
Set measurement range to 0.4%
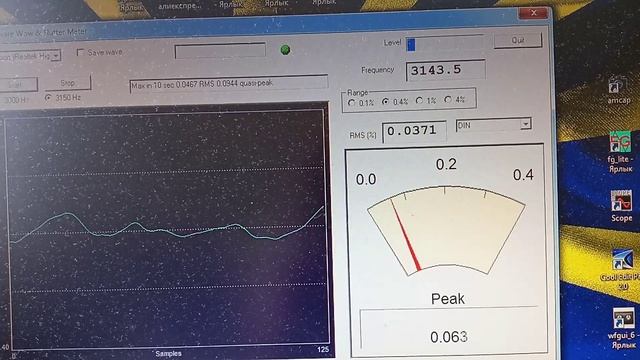385,102
